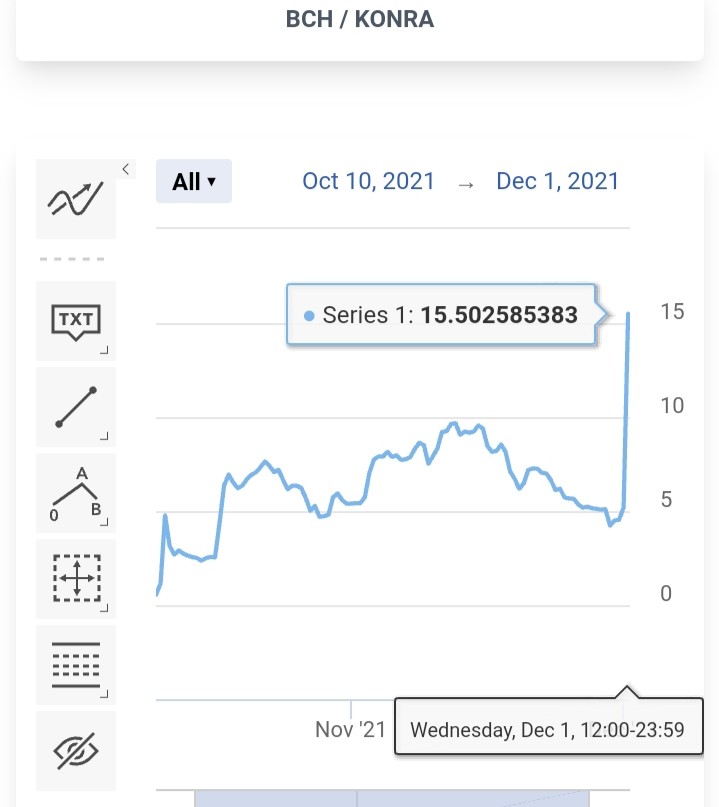Open the All range selector dropdown
This screenshot has height=807, width=719.
[194, 181]
